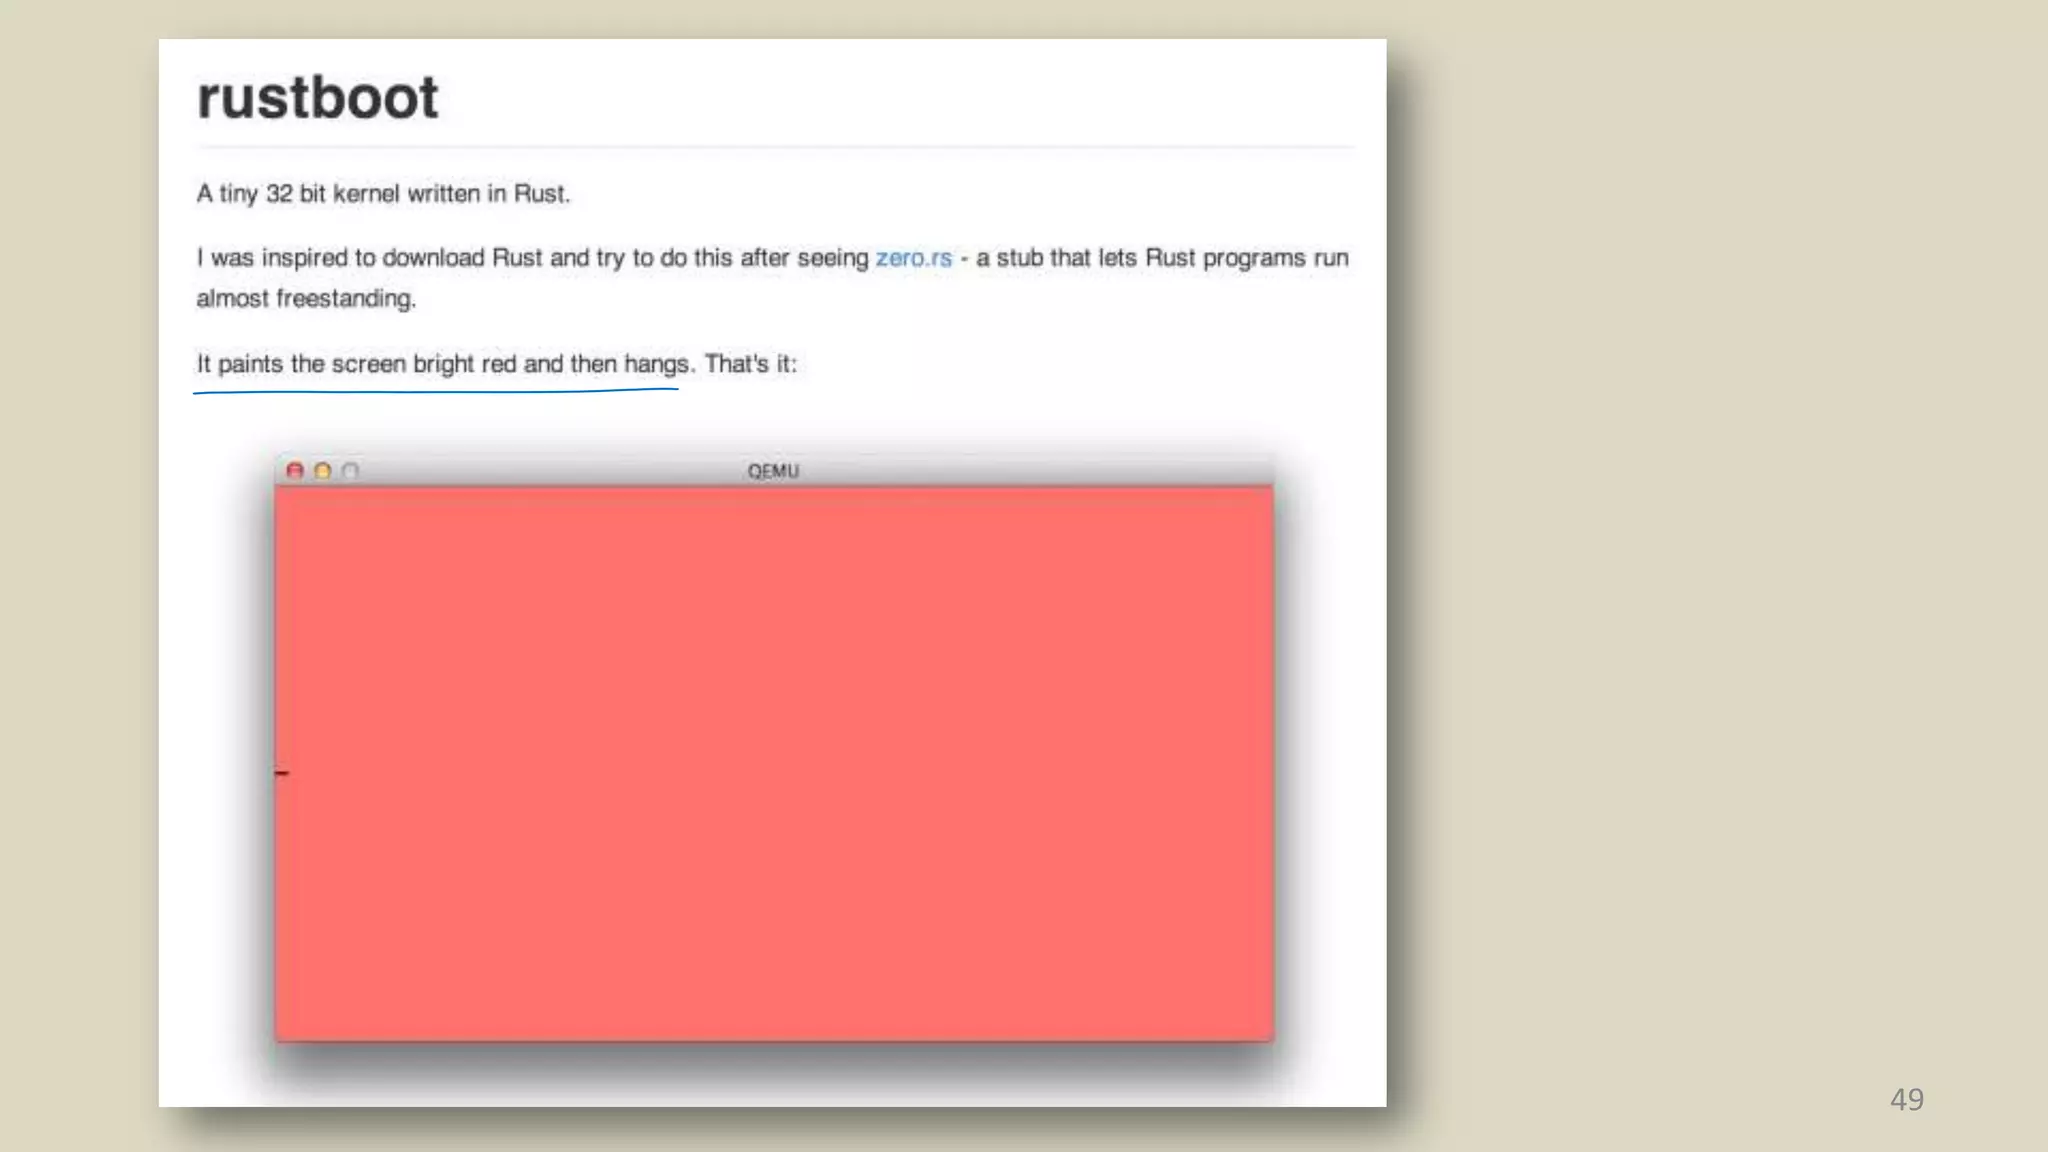Click the underlined 'It paints the screen' text
Screen dimensions: 2048x1152
click(x=302, y=364)
